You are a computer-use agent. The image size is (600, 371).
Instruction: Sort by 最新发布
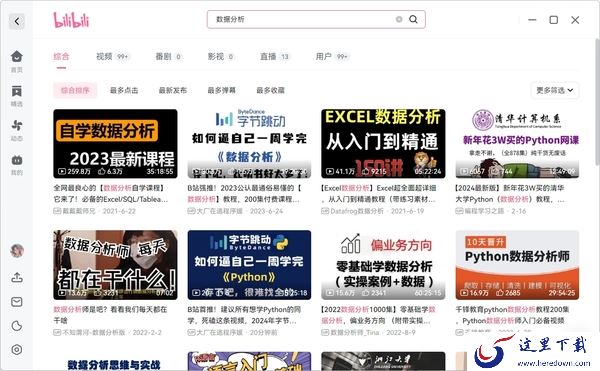pos(173,90)
